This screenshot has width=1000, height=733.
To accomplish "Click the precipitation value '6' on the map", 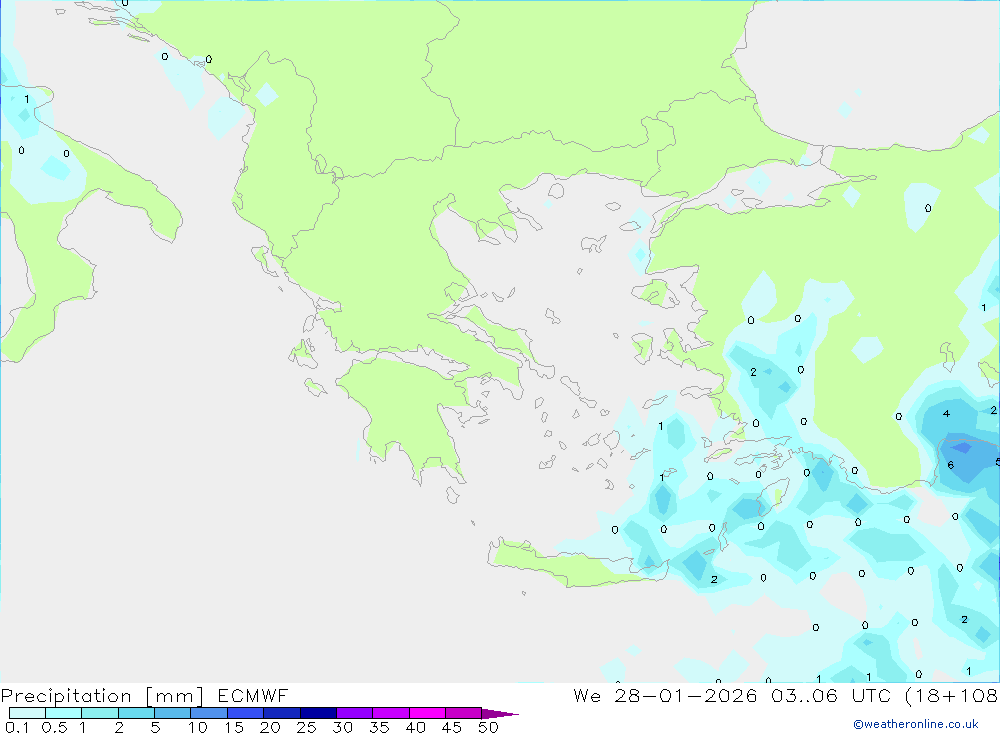I will point(950,465).
